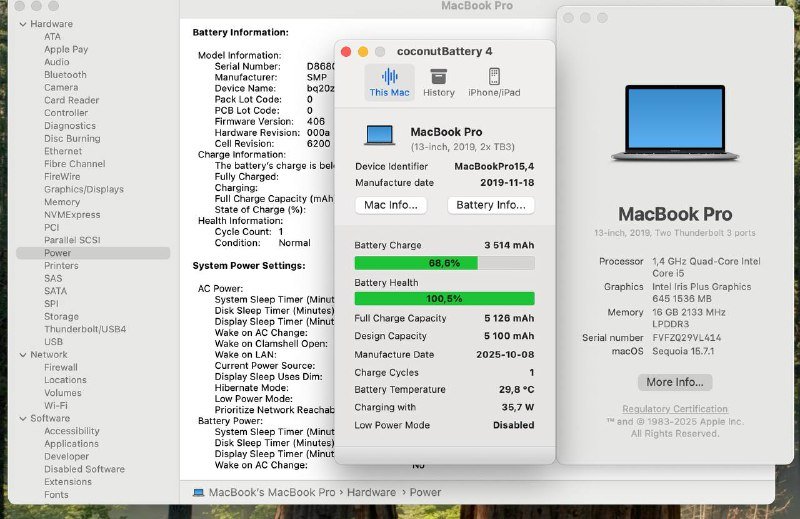Select SAS in the sidebar
This screenshot has height=519, width=800.
click(x=53, y=279)
